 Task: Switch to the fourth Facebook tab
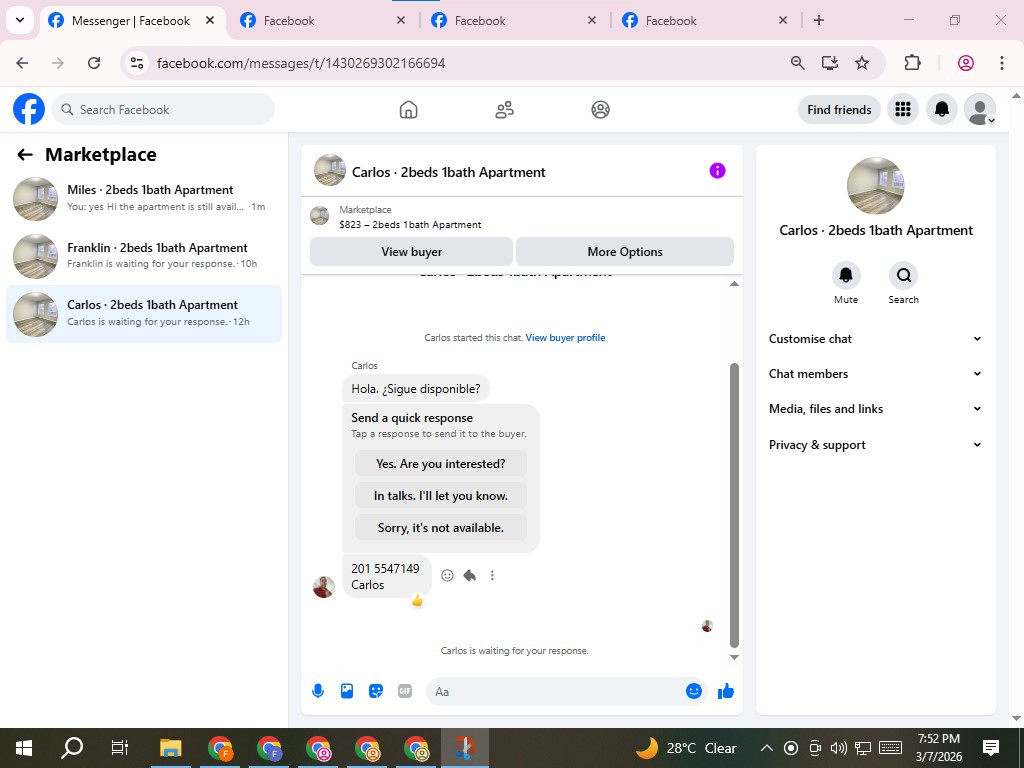[704, 21]
